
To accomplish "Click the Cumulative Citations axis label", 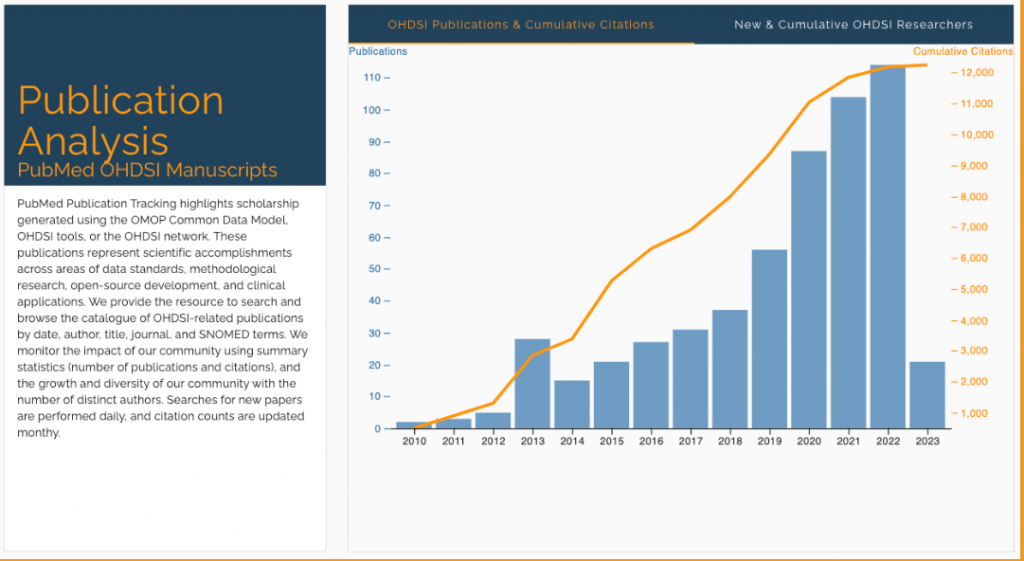I will click(x=962, y=51).
